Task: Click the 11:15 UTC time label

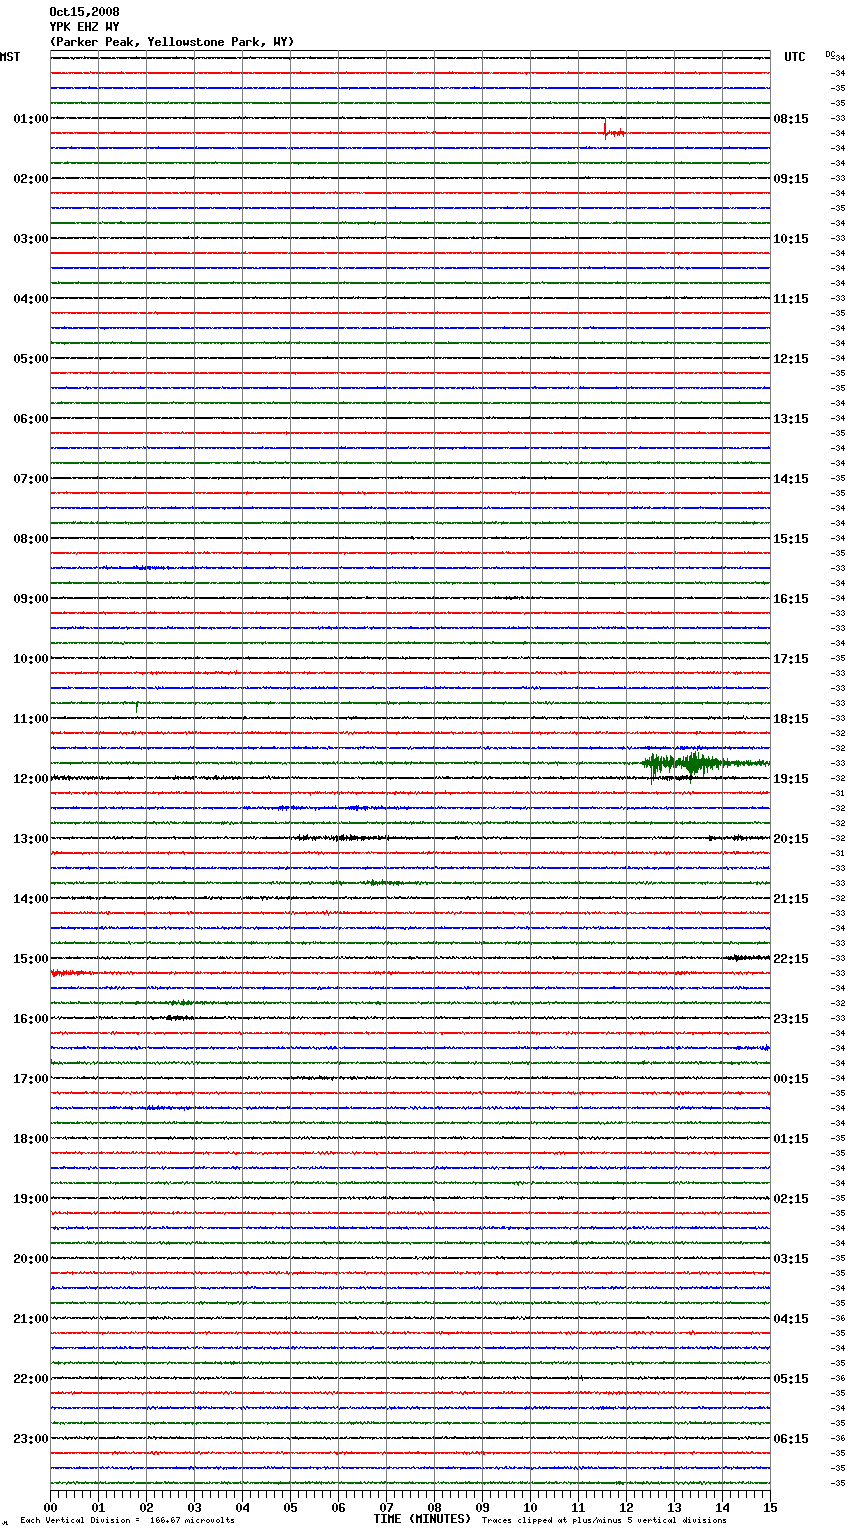Action: [791, 299]
